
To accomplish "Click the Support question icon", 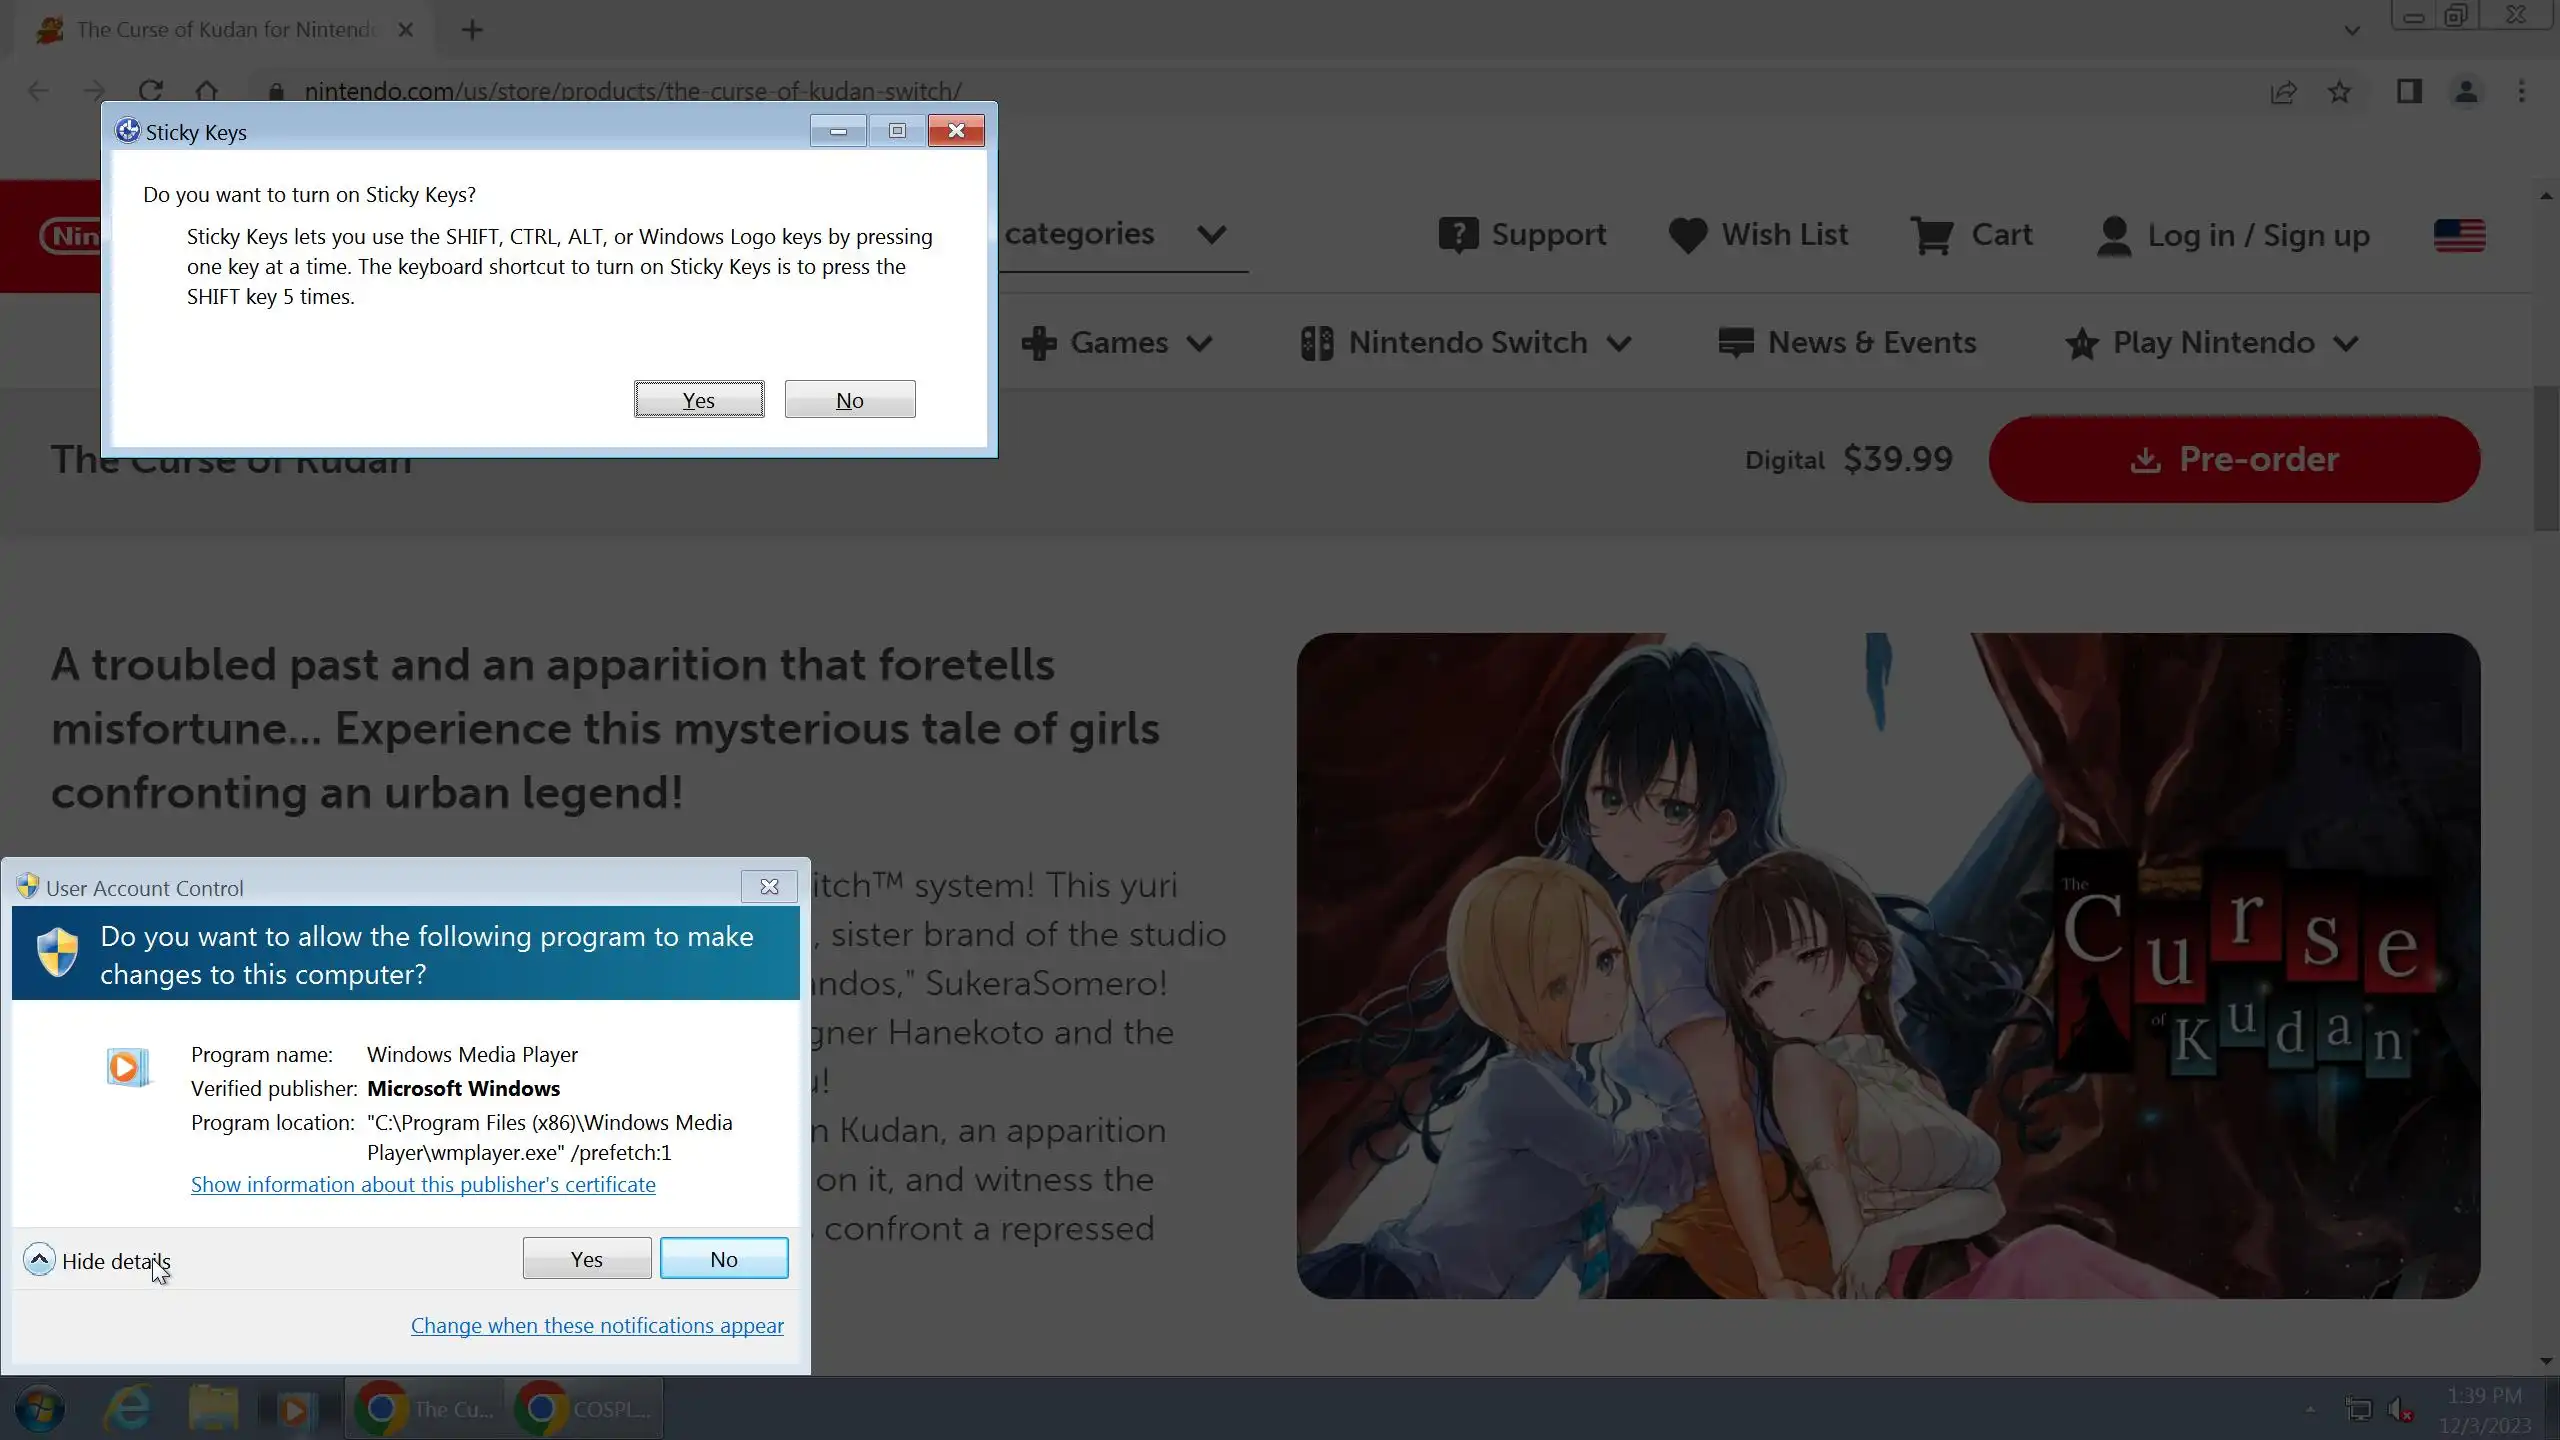I will (1458, 236).
